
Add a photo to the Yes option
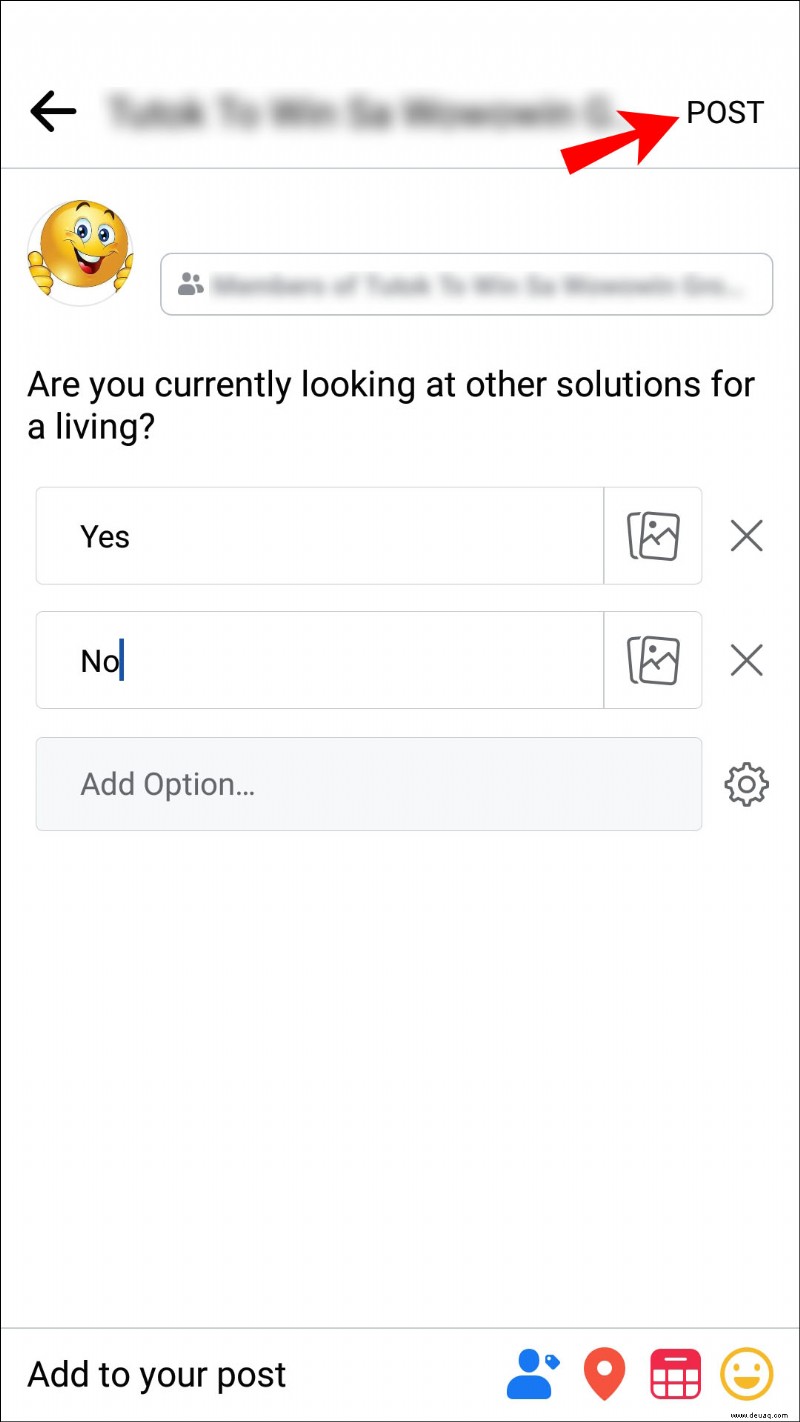[653, 536]
